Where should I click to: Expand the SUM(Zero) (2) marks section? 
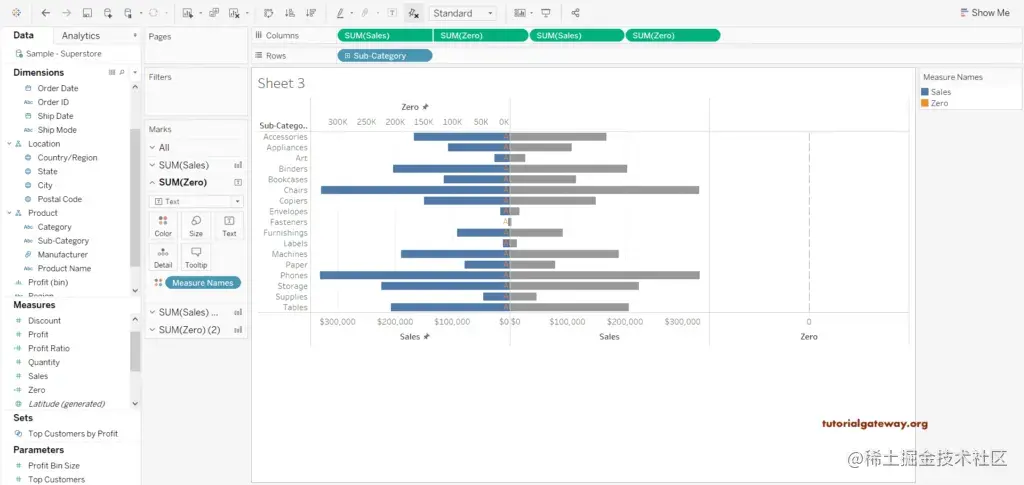[x=153, y=330]
